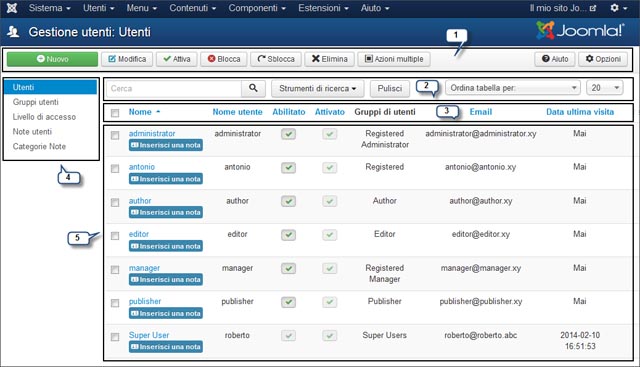Sort by the Attivato column header

coord(330,112)
